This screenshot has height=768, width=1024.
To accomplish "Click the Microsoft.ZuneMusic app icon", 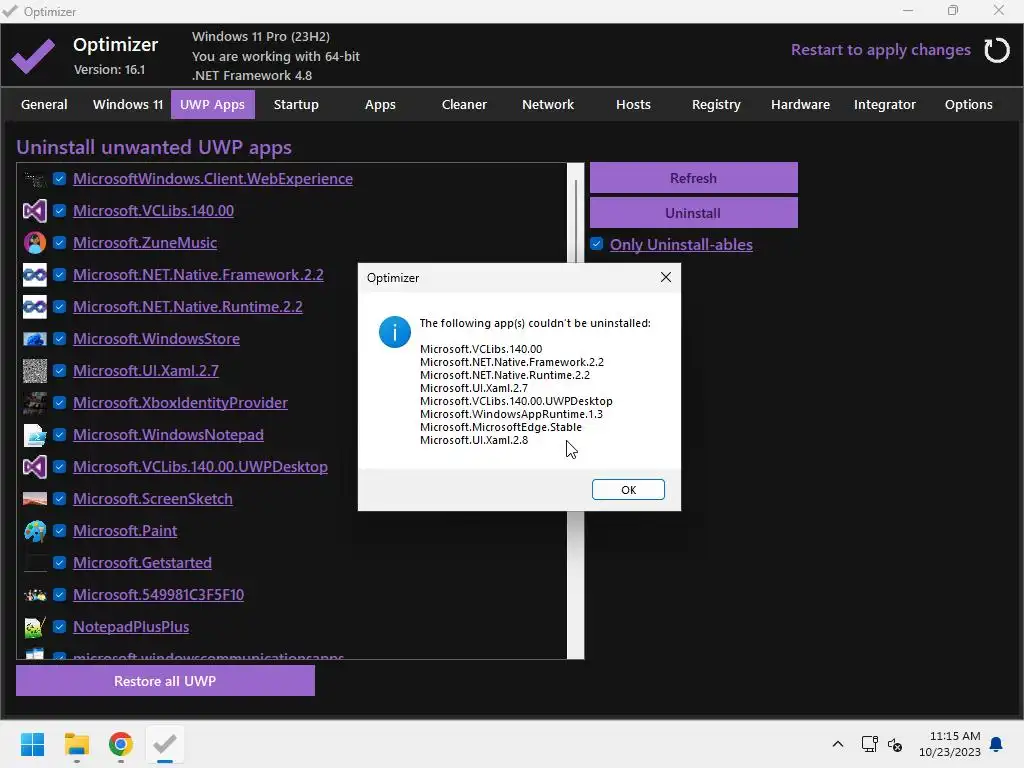I will pos(35,243).
